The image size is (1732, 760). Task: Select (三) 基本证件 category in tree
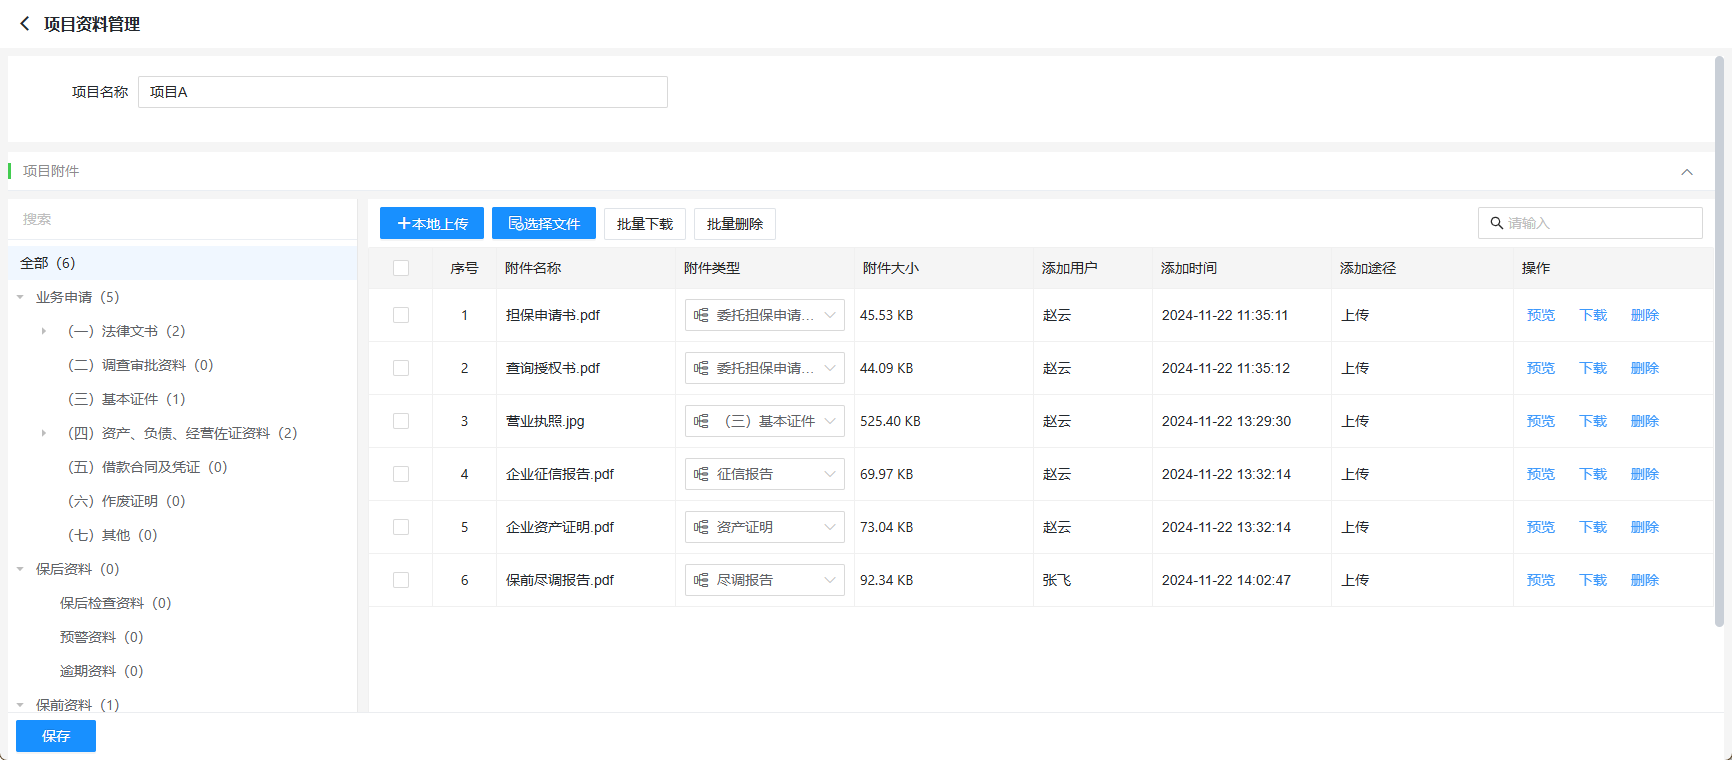pyautogui.click(x=126, y=399)
